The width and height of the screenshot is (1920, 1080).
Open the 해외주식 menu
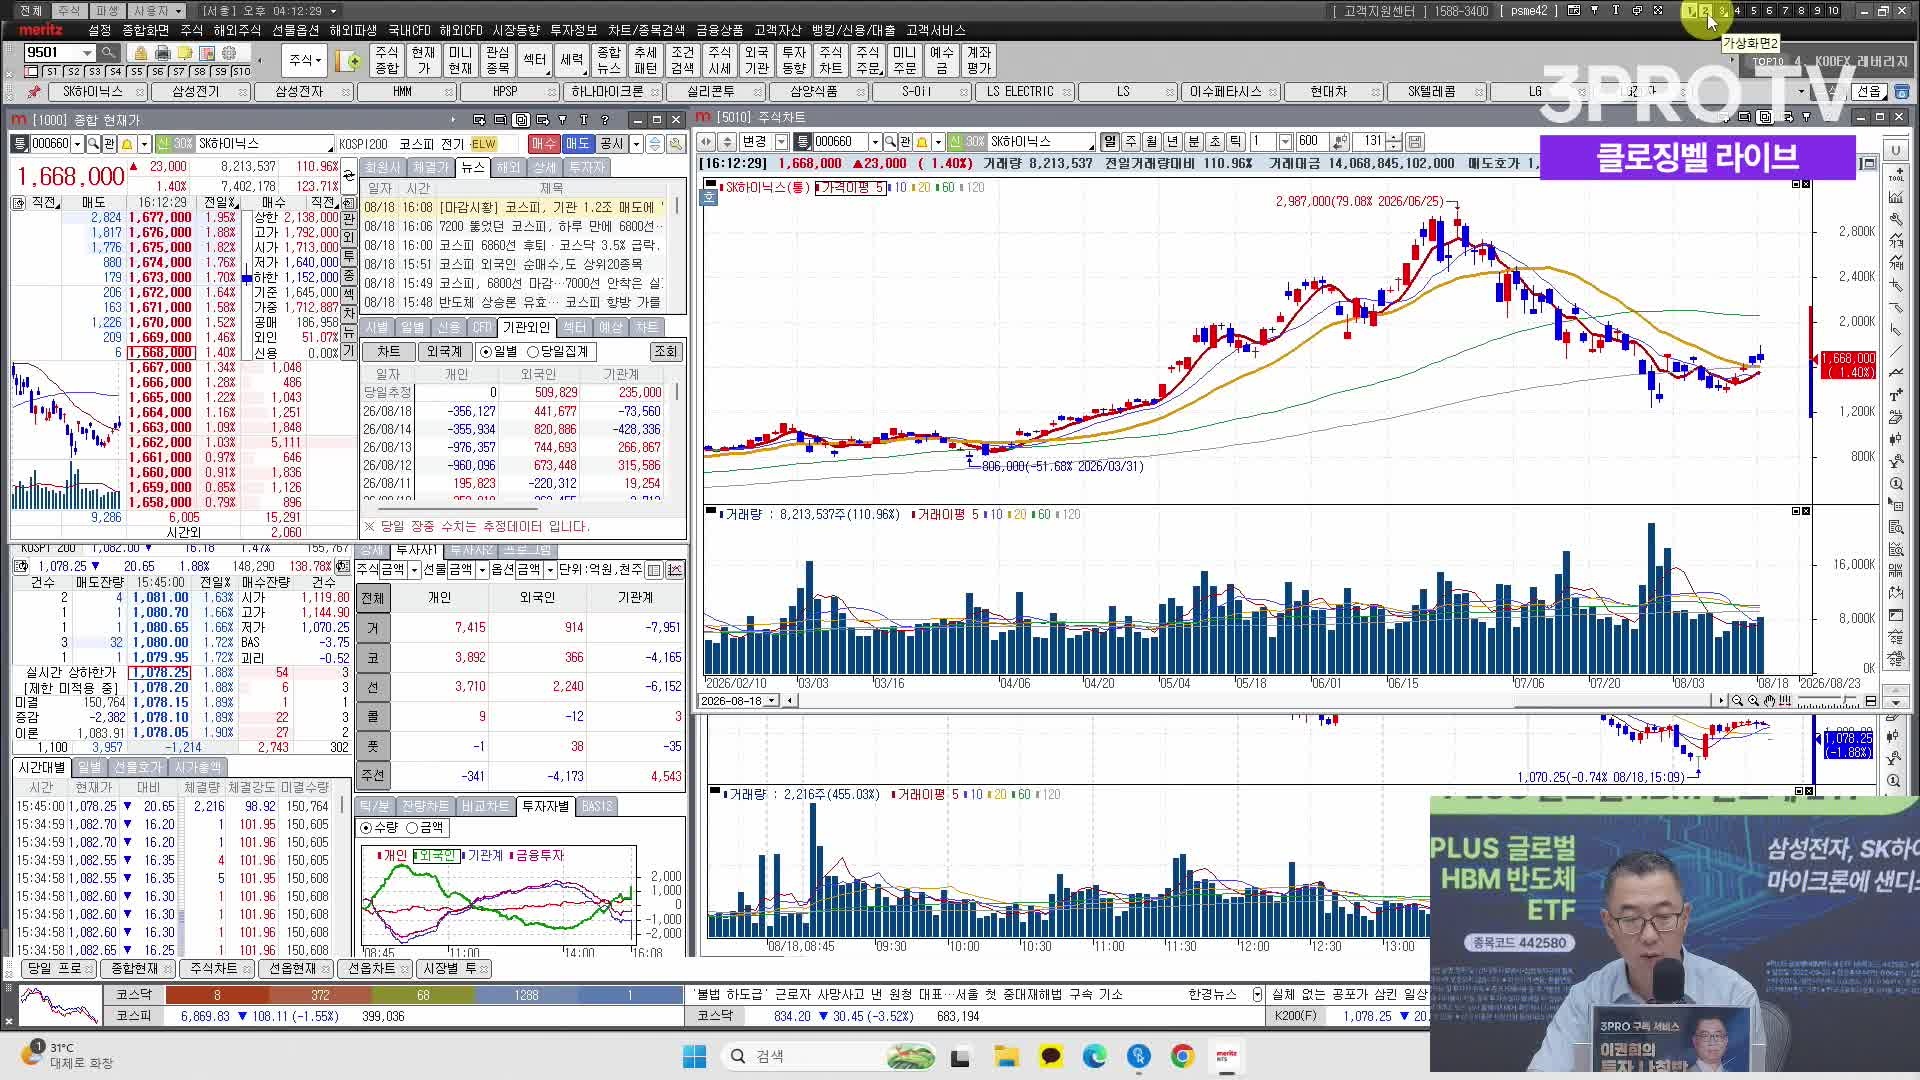point(237,31)
